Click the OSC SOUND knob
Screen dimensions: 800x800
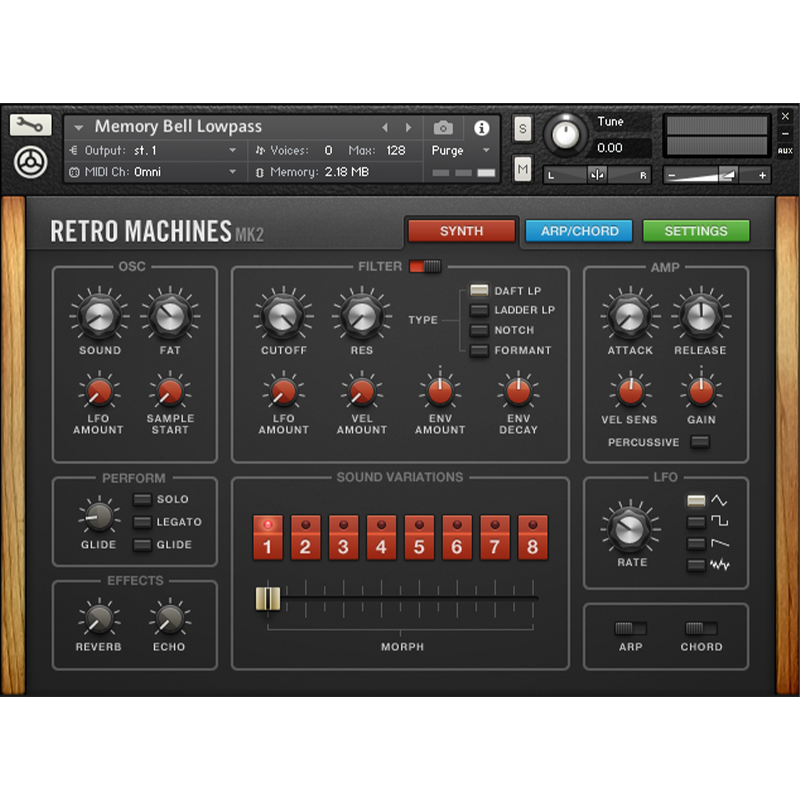[99, 316]
